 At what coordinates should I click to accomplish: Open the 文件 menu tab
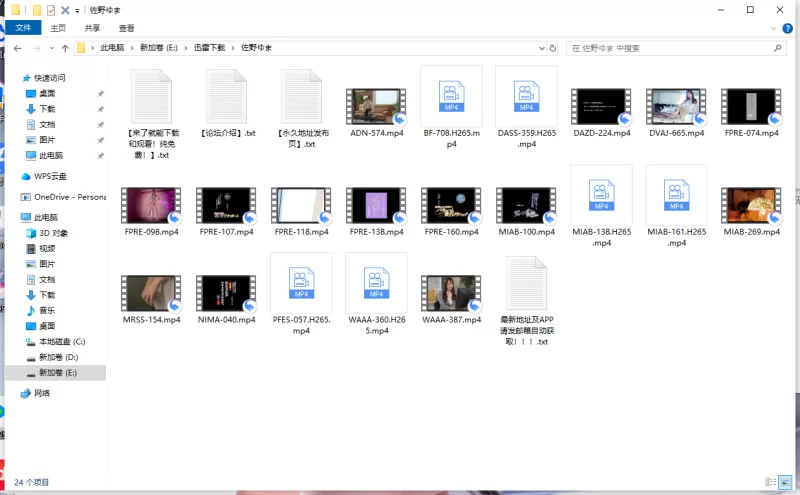(23, 28)
